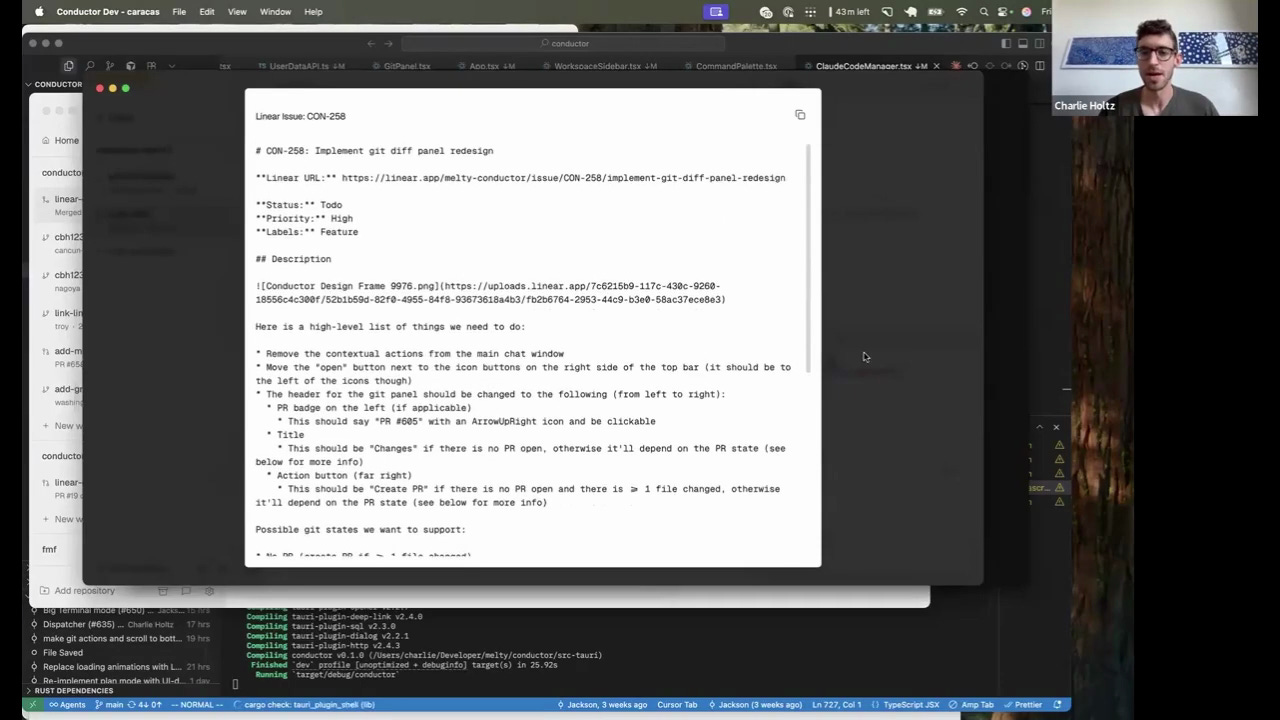Open the Help menu
Viewport: 1280px width, 720px height.
point(313,12)
